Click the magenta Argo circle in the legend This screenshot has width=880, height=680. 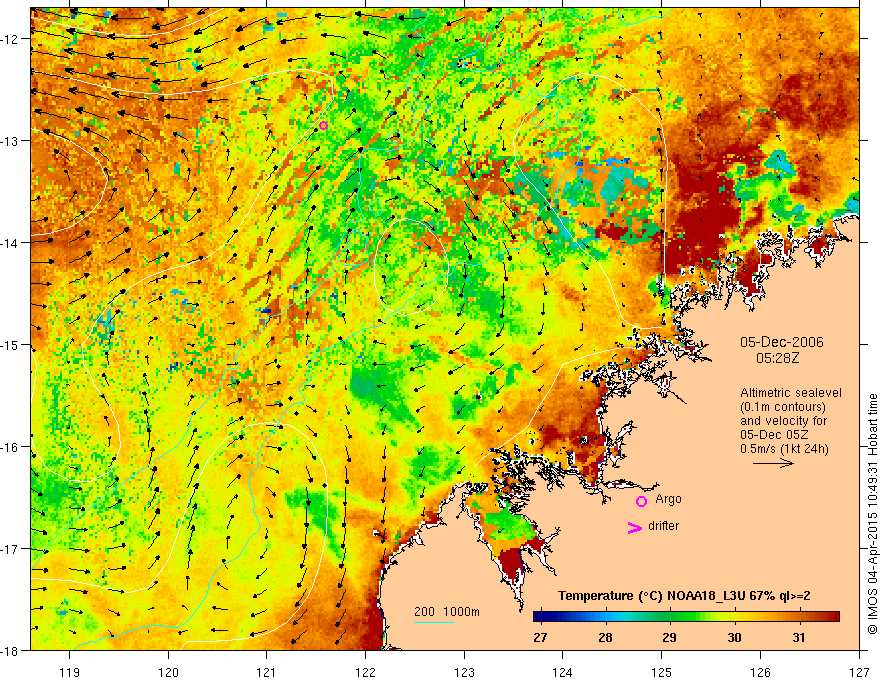641,502
